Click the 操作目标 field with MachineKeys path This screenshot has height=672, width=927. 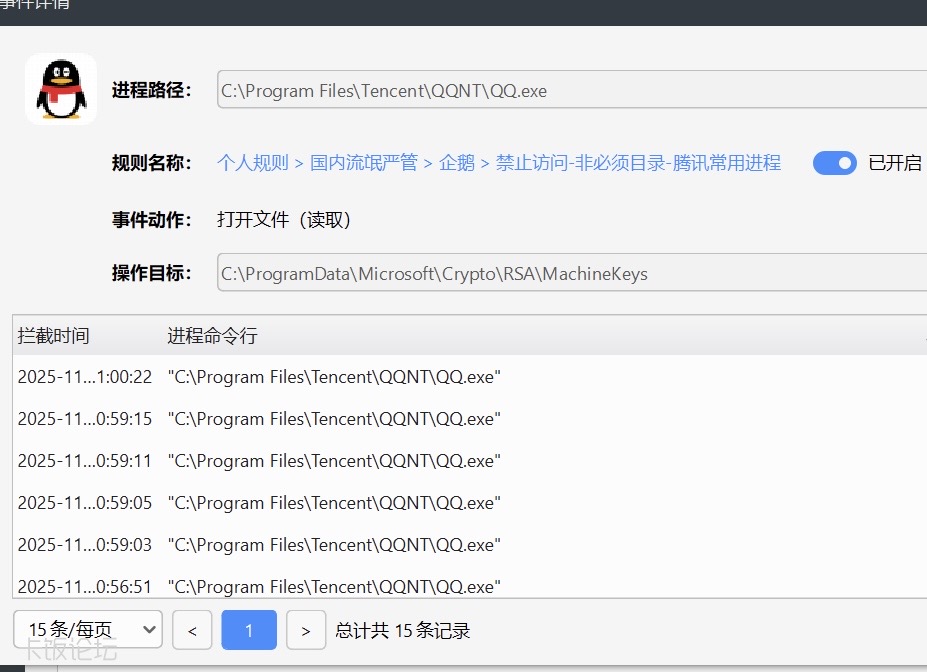572,272
